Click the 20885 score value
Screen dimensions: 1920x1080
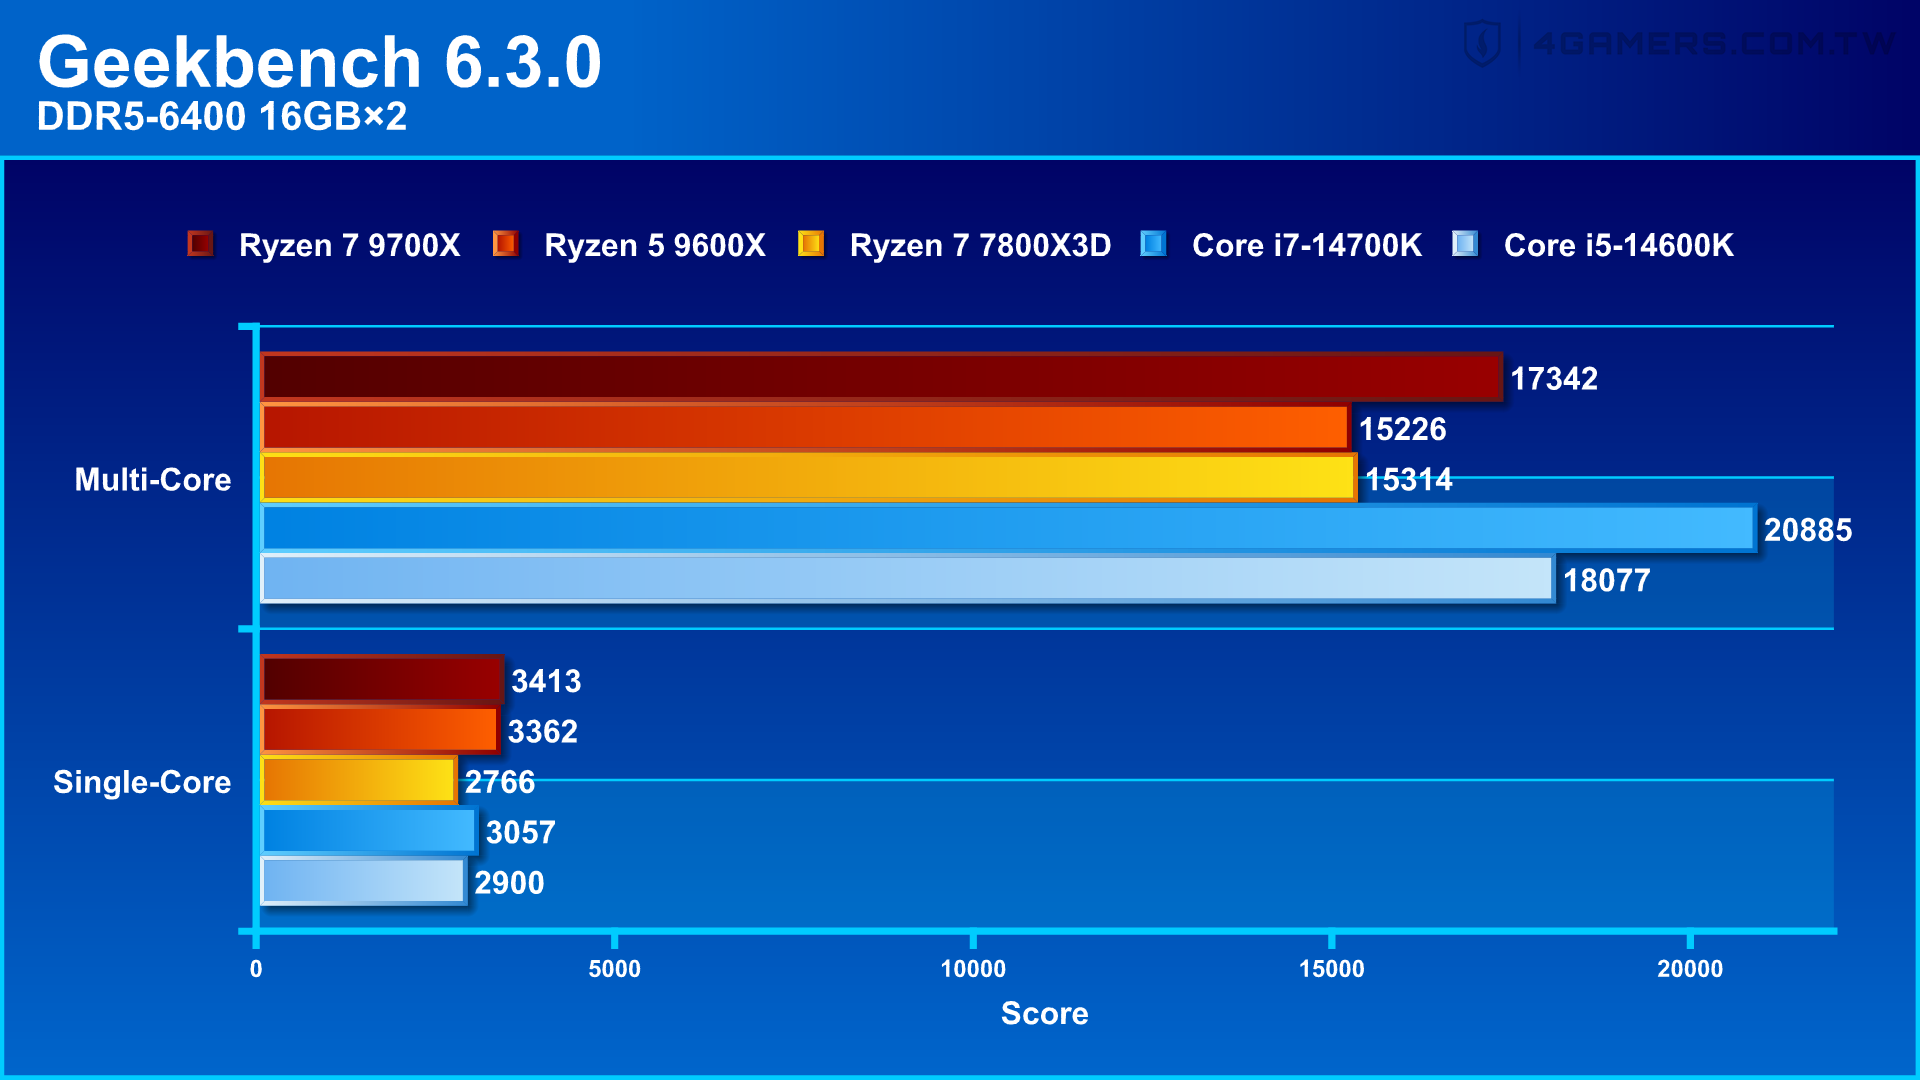pyautogui.click(x=1808, y=530)
